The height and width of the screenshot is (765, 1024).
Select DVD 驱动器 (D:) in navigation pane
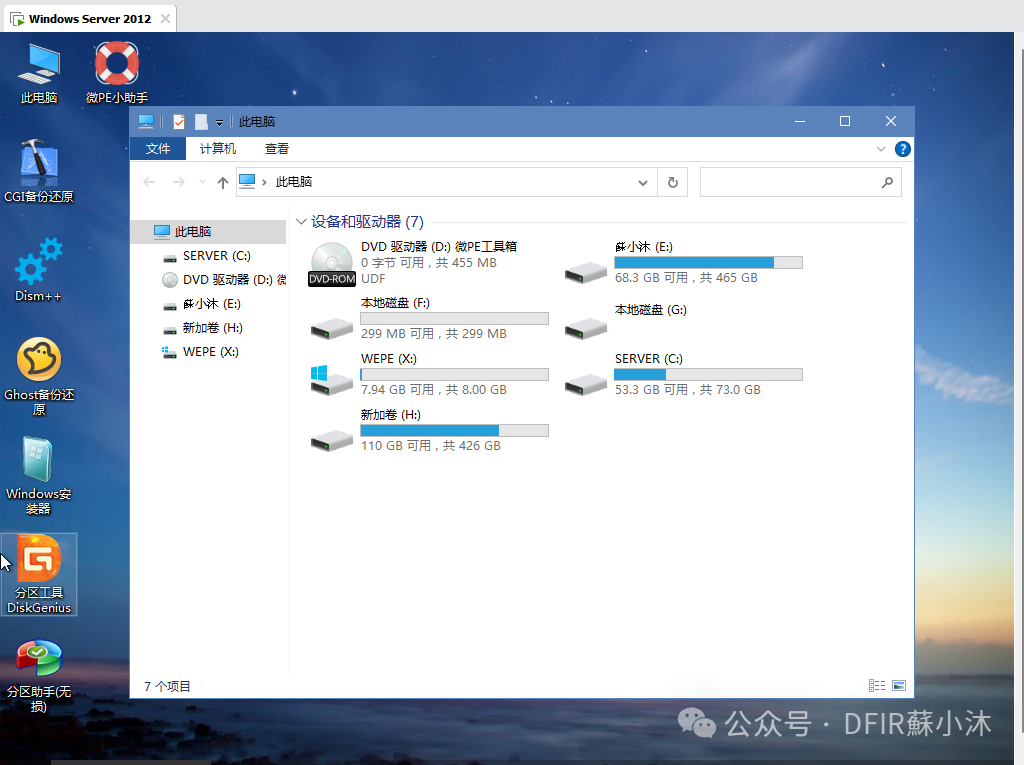[x=209, y=280]
